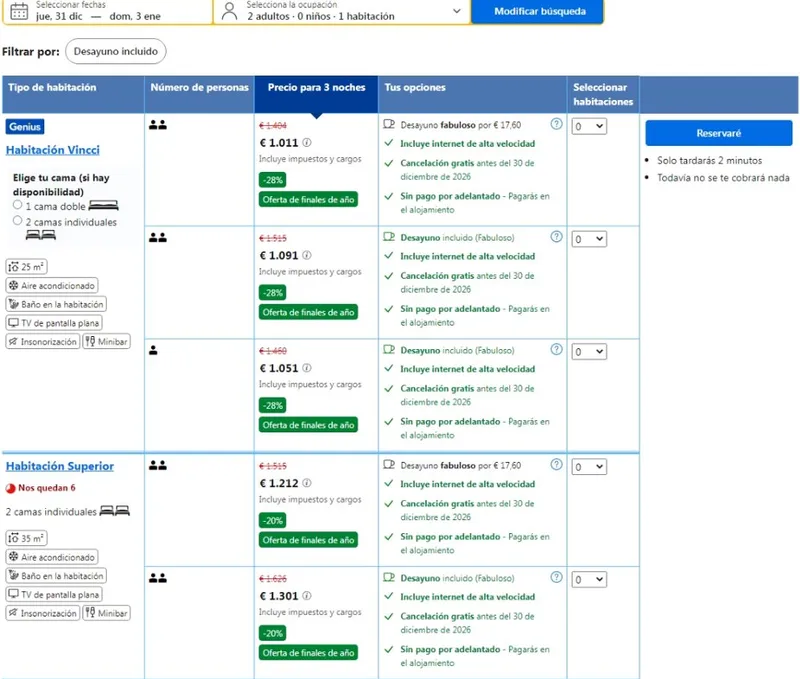This screenshot has width=800, height=679.
Task: Open price info icon next to € 1.301
Action: [x=307, y=595]
